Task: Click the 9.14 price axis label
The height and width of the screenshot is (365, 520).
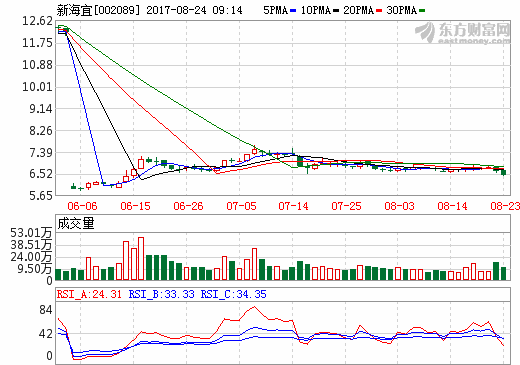Action: tap(41, 109)
